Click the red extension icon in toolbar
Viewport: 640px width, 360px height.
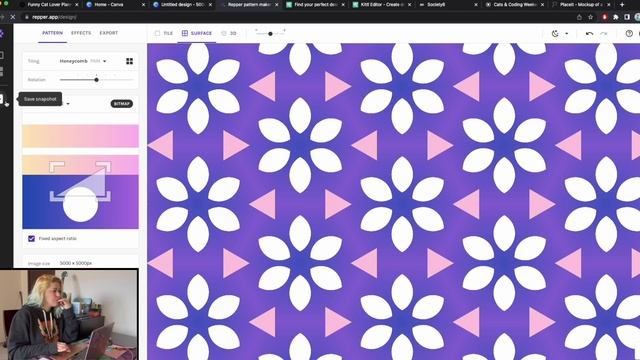pos(605,17)
